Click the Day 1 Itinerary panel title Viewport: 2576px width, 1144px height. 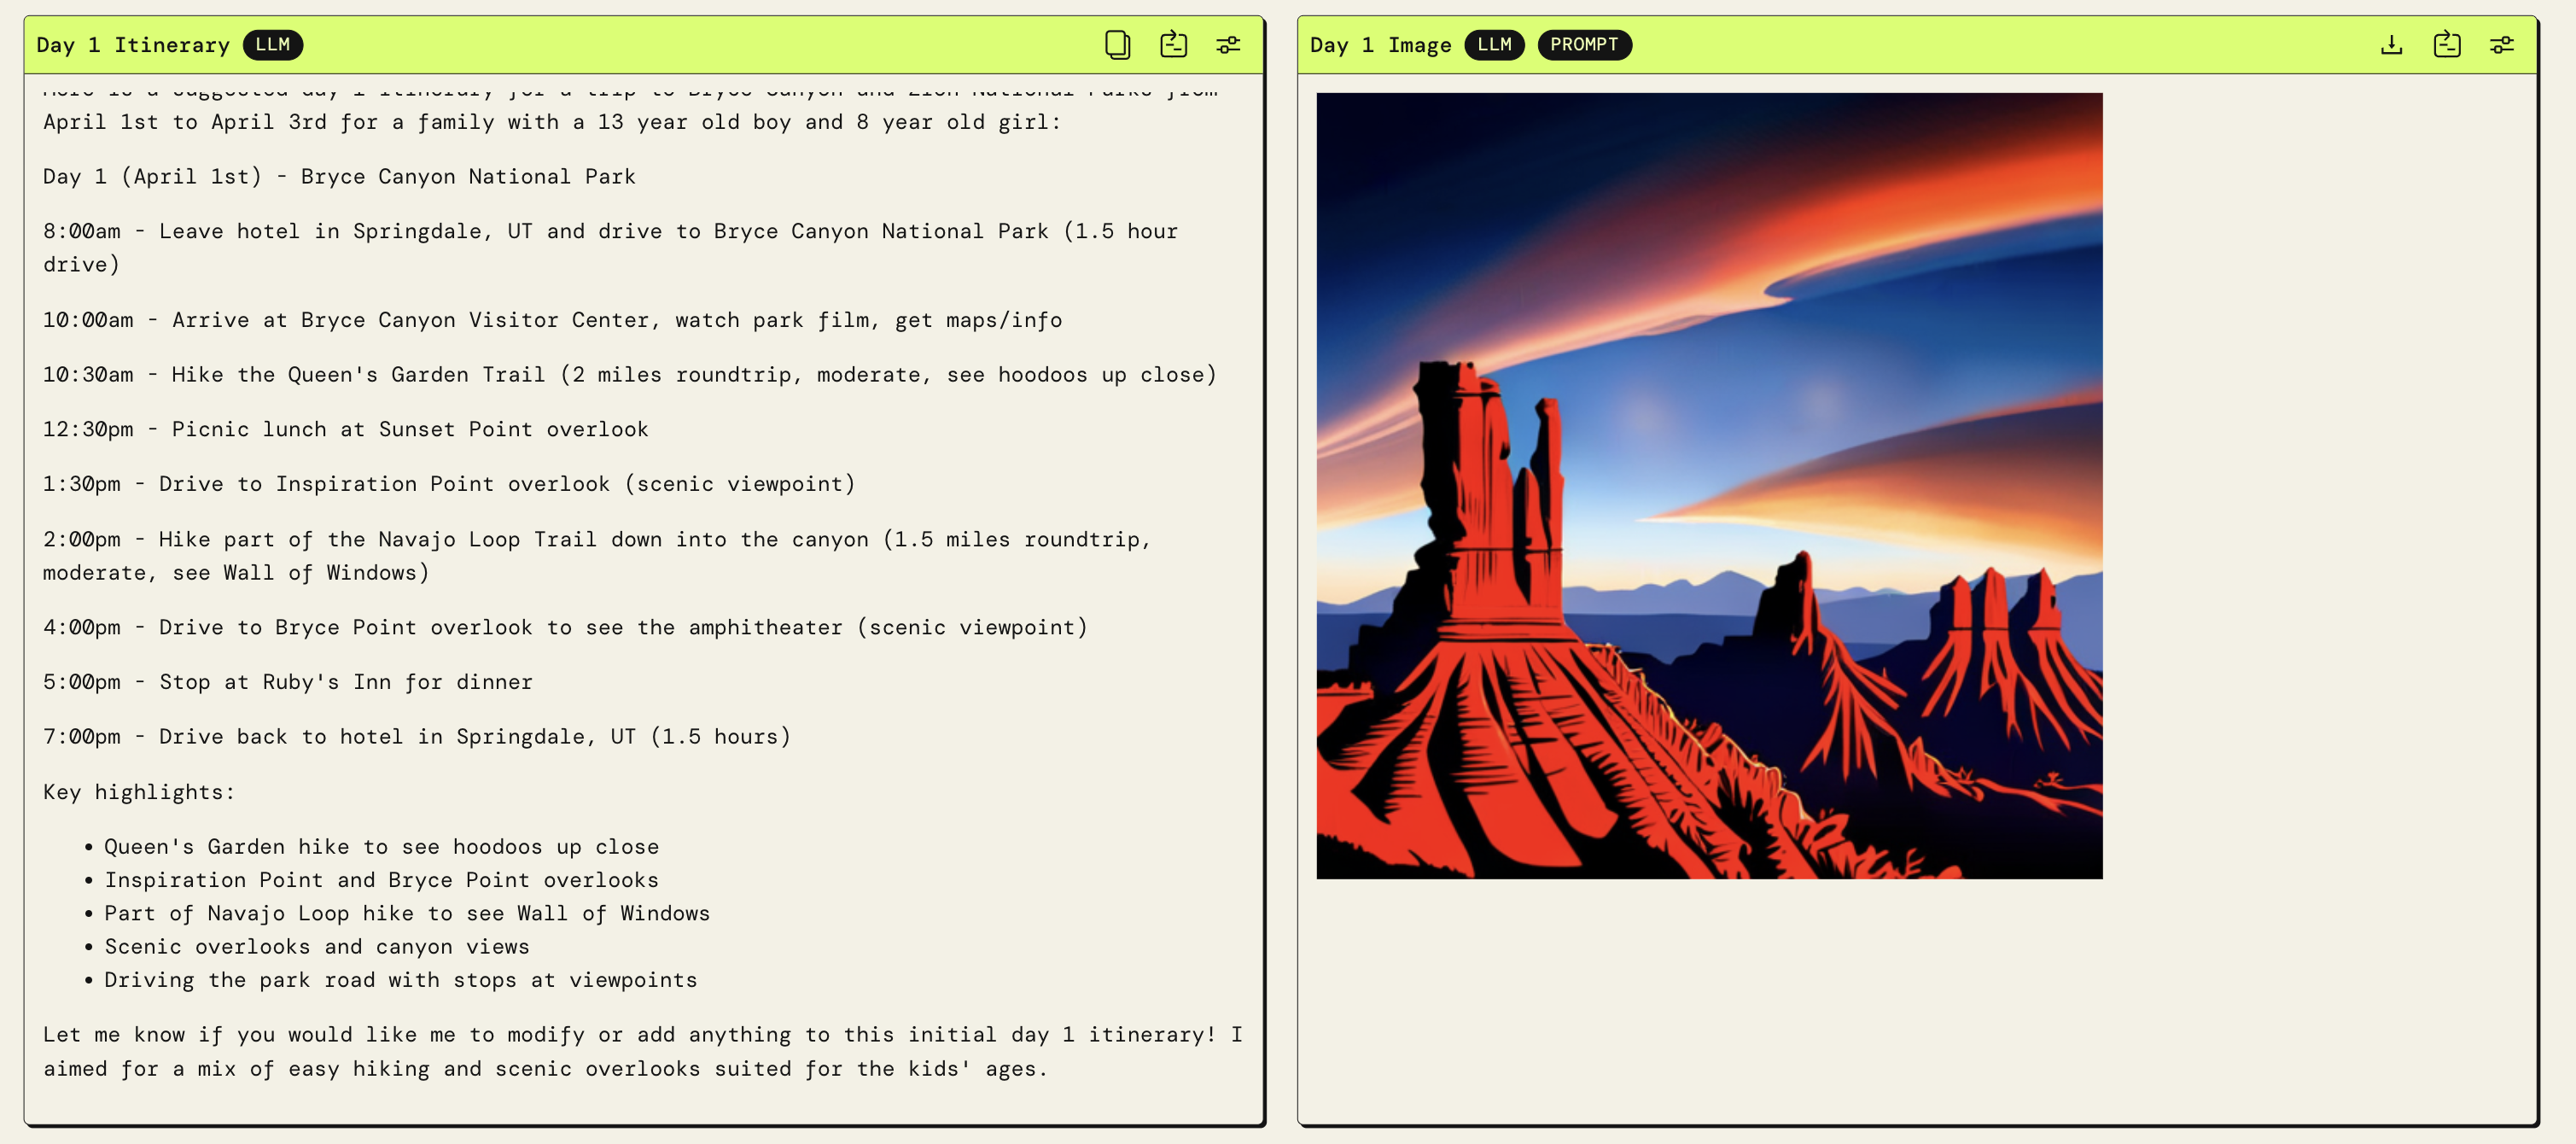[x=133, y=45]
